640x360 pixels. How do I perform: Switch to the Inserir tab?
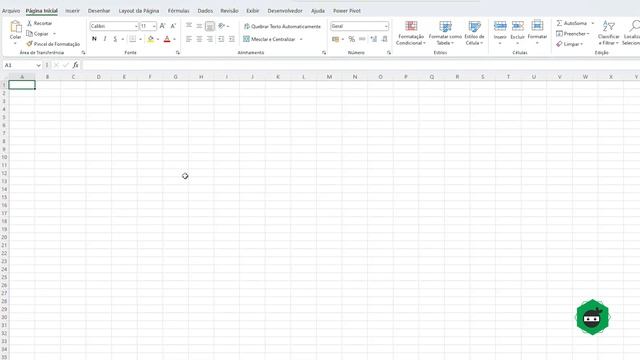click(73, 11)
